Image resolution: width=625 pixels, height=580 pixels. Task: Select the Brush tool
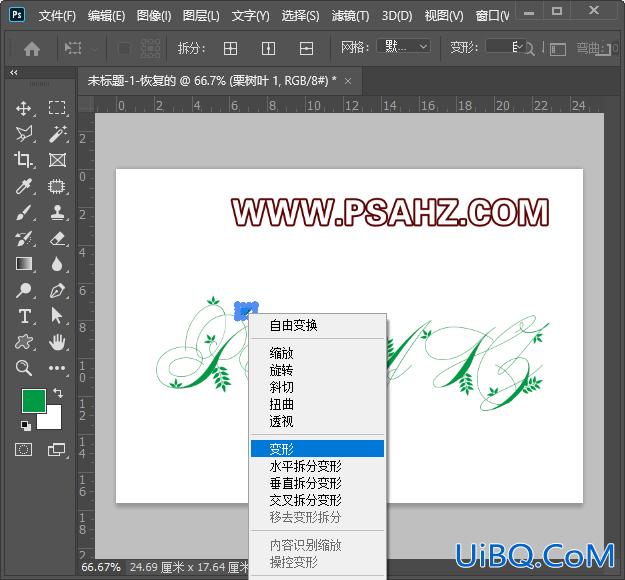(x=24, y=212)
